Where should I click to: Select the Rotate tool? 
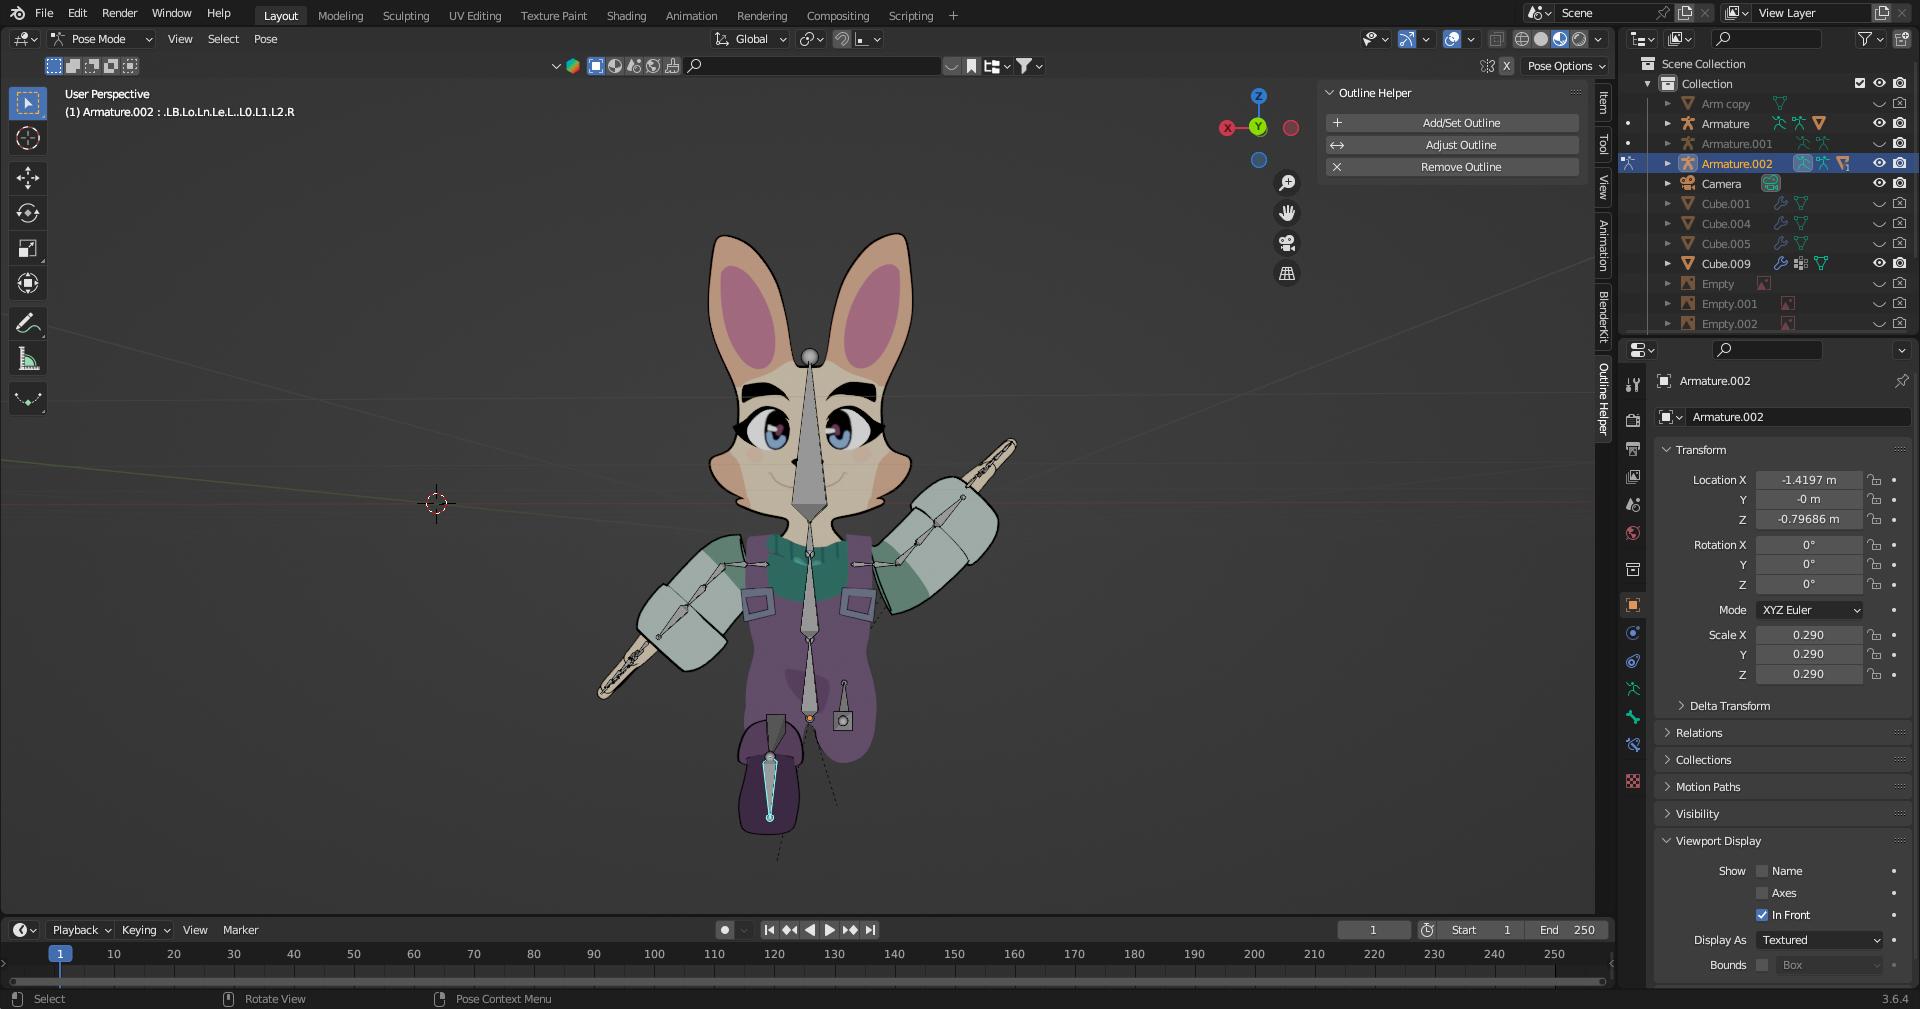pos(28,213)
